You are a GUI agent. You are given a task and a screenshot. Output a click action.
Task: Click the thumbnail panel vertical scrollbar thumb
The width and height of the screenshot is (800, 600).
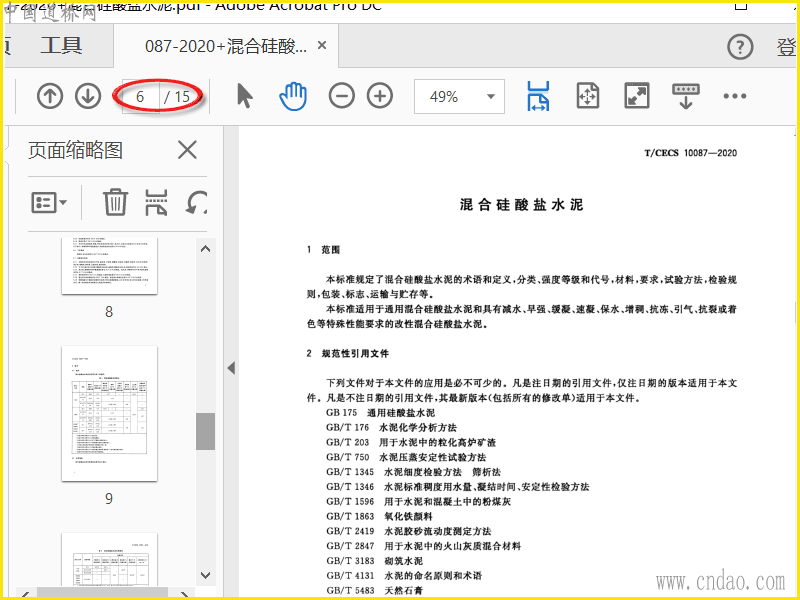point(206,432)
